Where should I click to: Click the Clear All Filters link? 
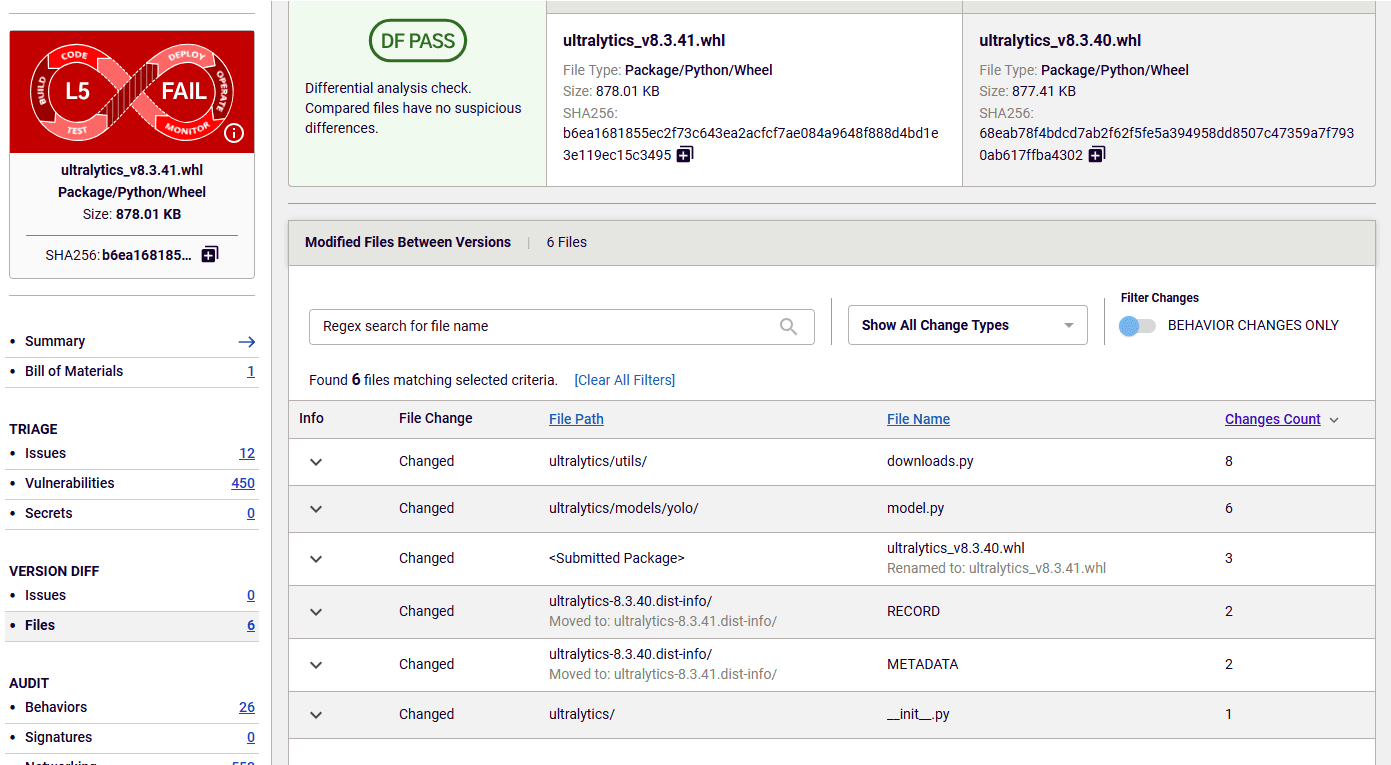tap(624, 380)
